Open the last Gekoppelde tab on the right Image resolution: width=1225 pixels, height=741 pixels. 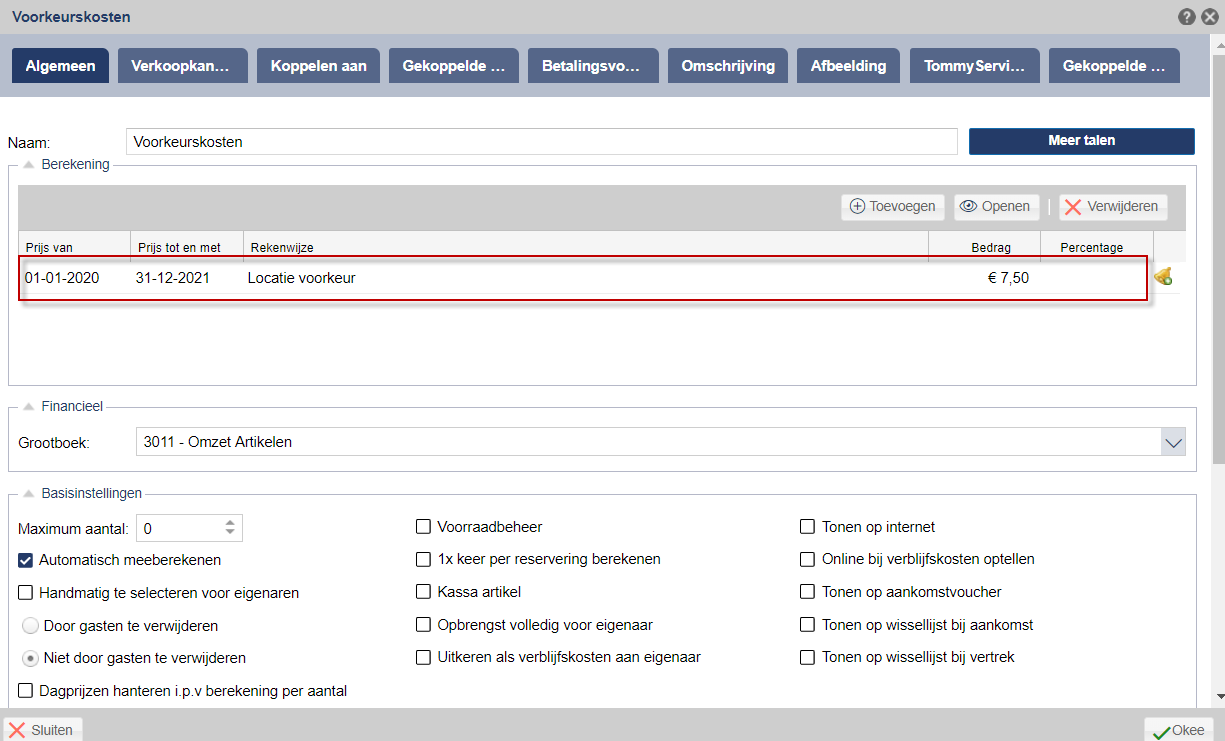pyautogui.click(x=1114, y=66)
